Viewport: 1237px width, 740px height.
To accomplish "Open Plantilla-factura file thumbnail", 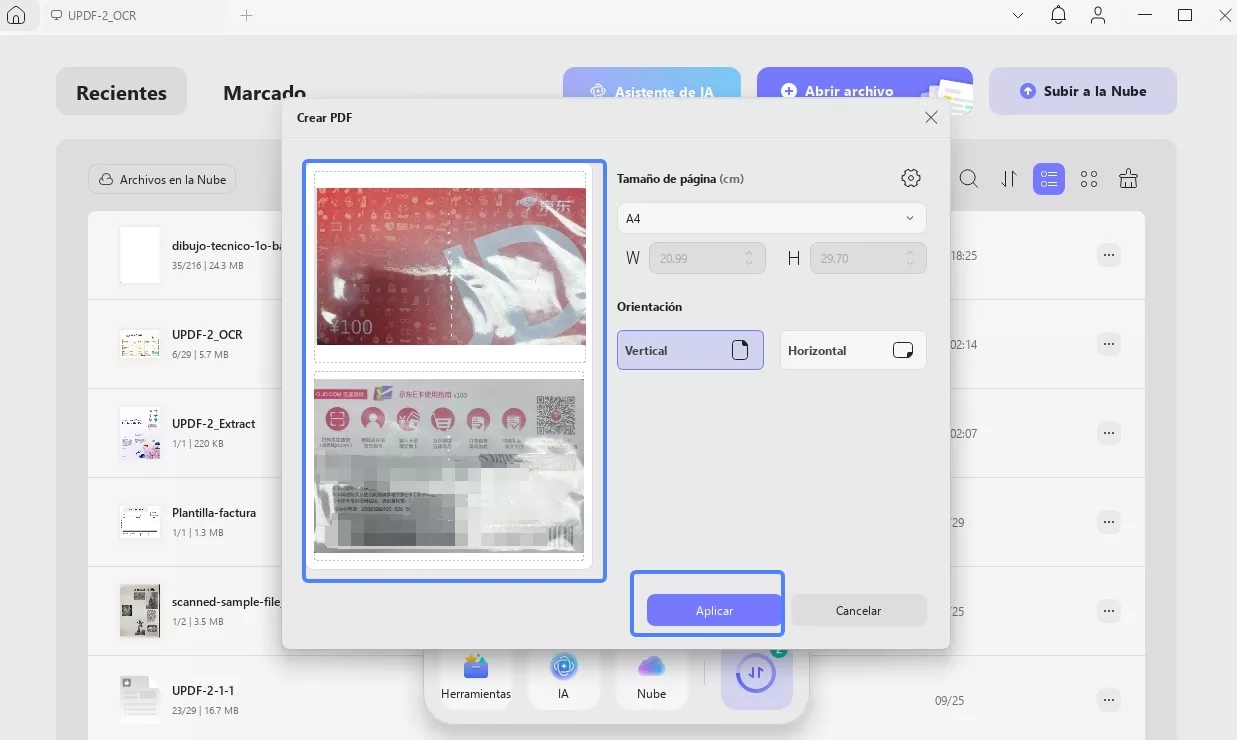I will 139,522.
